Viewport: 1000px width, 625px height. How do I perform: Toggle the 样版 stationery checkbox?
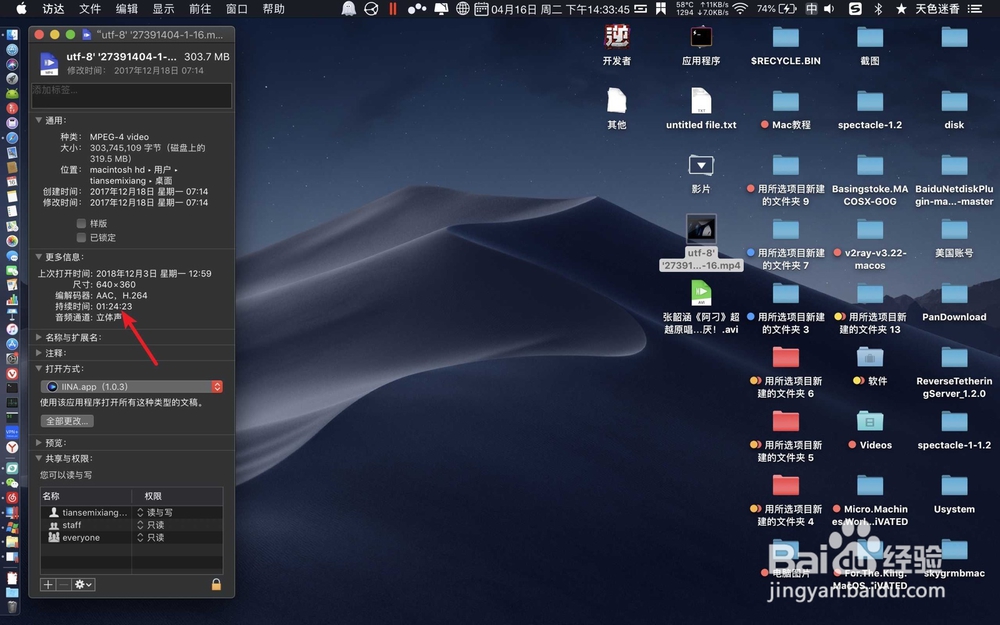(x=81, y=223)
